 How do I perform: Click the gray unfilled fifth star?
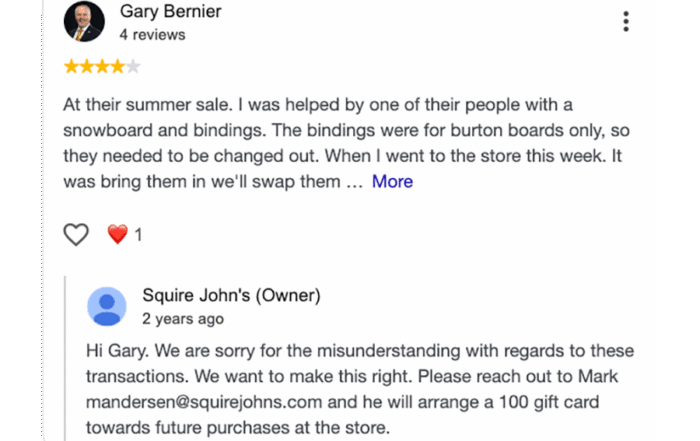pos(133,67)
